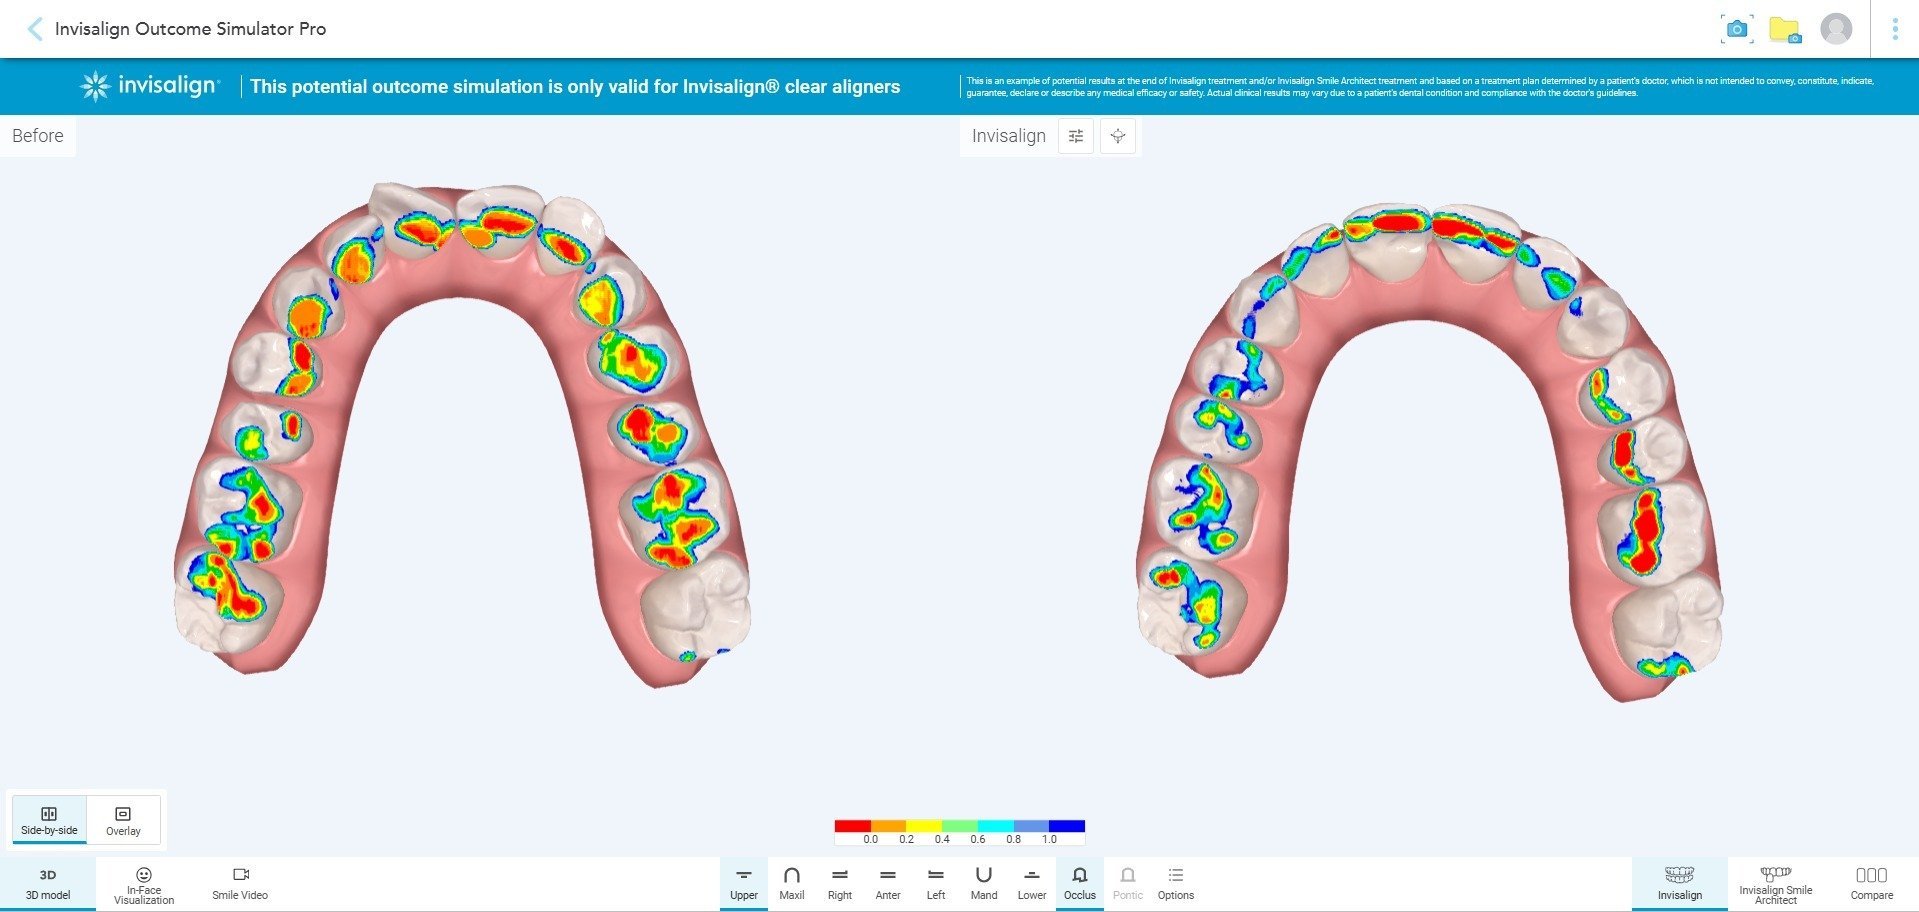Click the red 0.0 legend swatch
1919x912 pixels.
click(x=853, y=826)
